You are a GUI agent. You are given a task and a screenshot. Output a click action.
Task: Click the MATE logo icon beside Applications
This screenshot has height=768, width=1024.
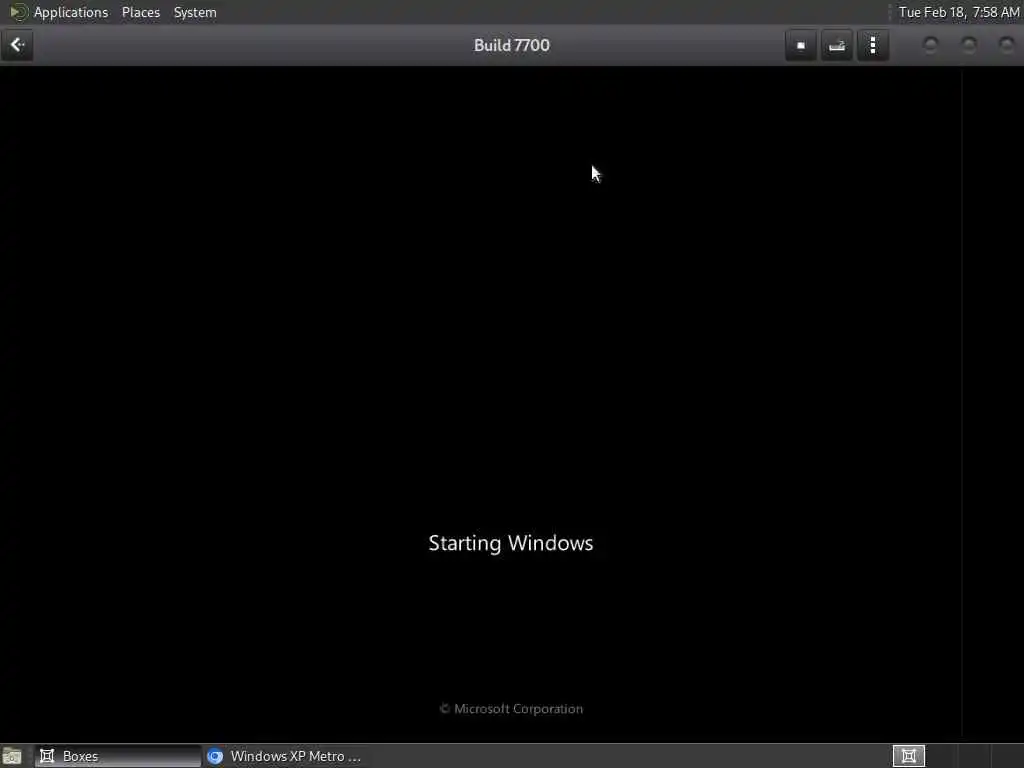pos(18,12)
